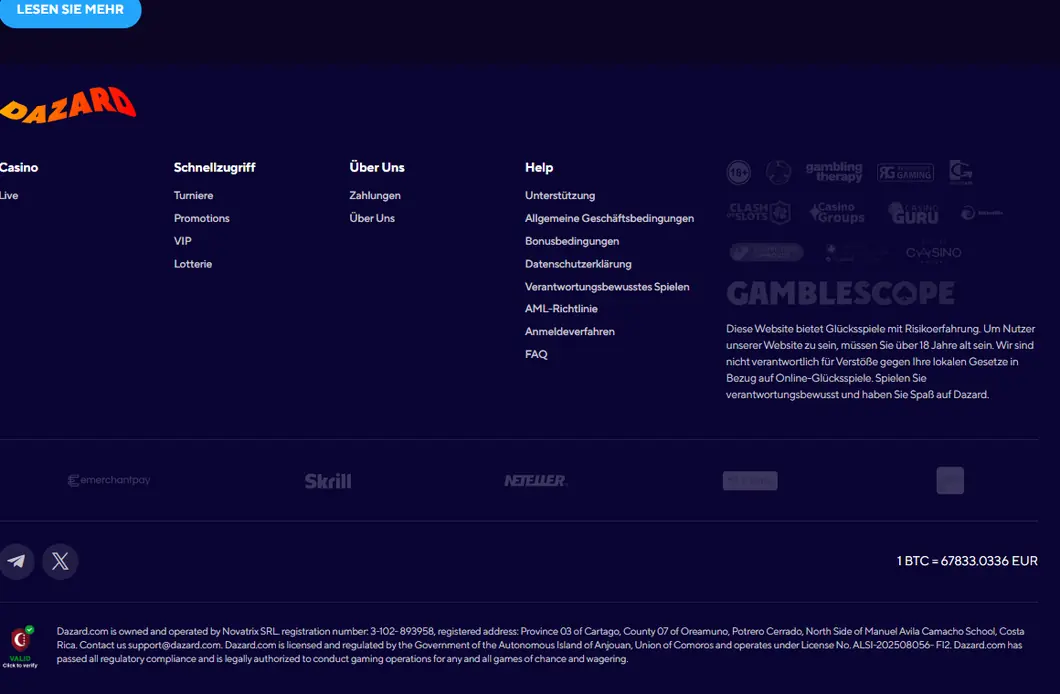Screen dimensions: 1060x694
Task: Click the Clash of Slots logo
Action: click(758, 212)
